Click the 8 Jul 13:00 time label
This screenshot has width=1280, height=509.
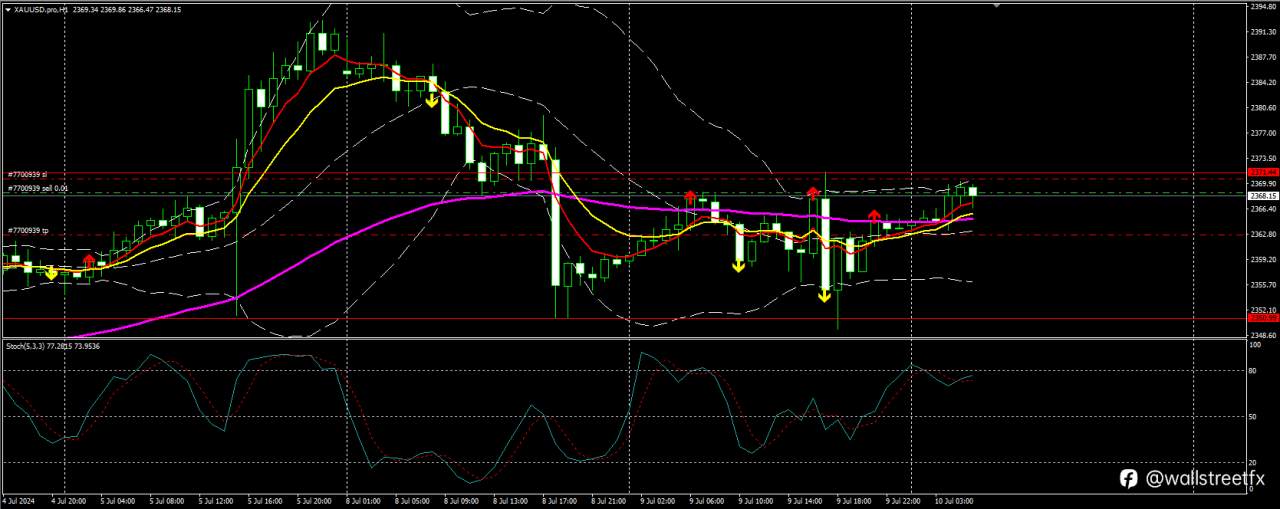(x=511, y=499)
